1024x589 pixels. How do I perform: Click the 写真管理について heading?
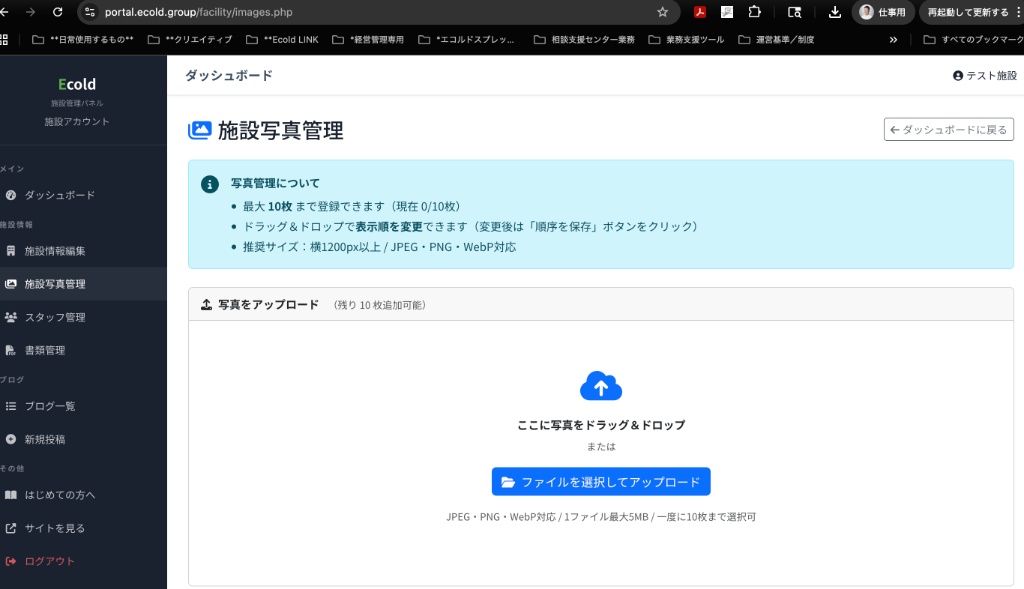pos(275,183)
